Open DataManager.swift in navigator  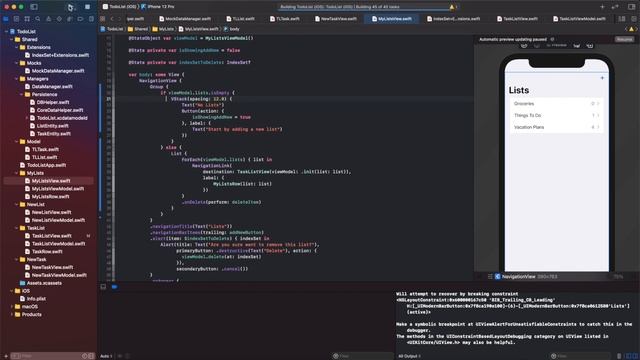49,87
